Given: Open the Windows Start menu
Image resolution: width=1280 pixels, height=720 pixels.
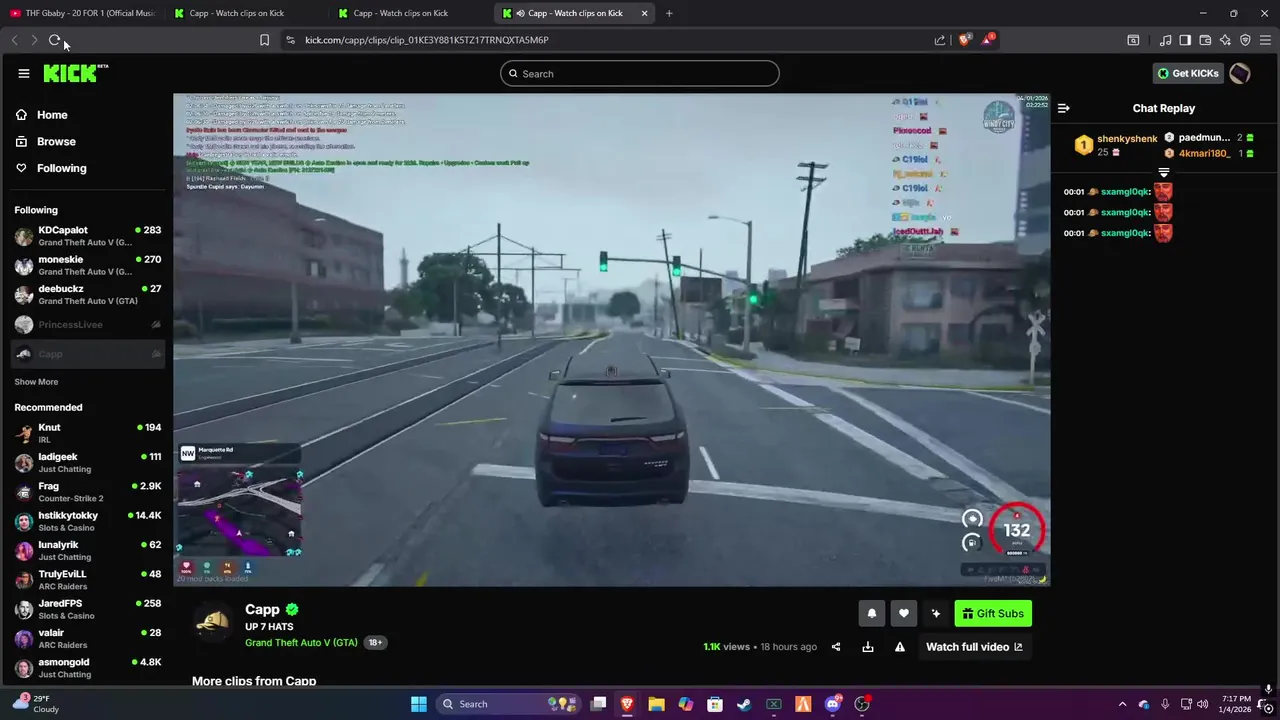Looking at the screenshot, I should 419,704.
